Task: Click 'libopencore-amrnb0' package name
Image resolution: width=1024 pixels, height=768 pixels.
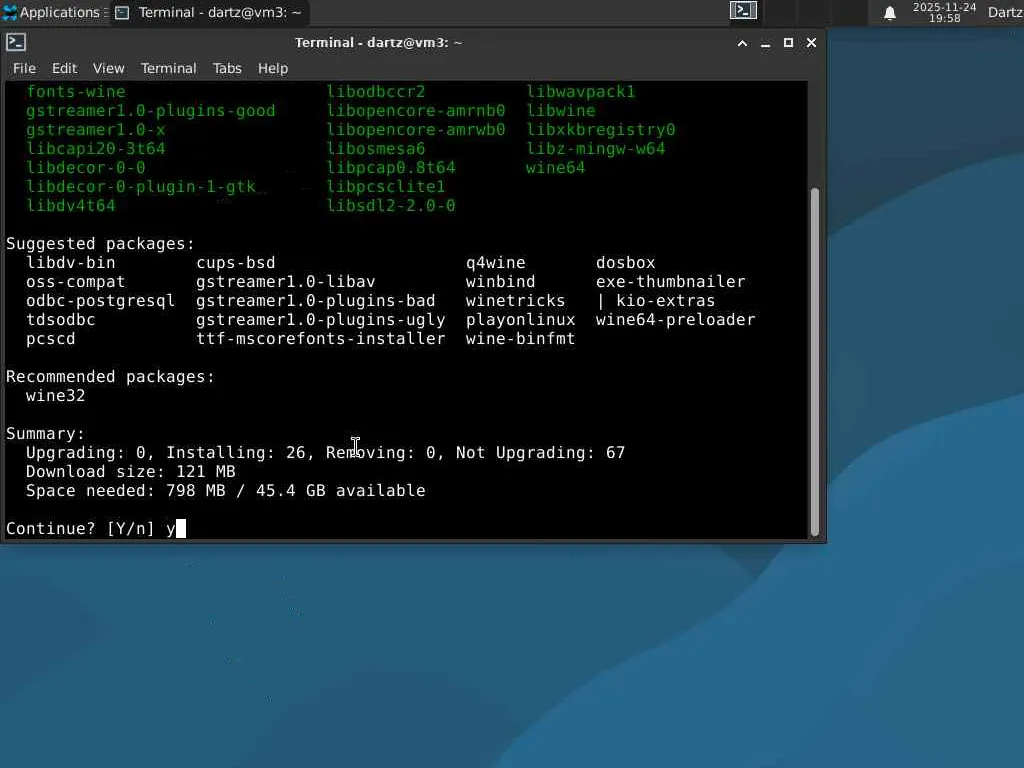Action: tap(416, 111)
